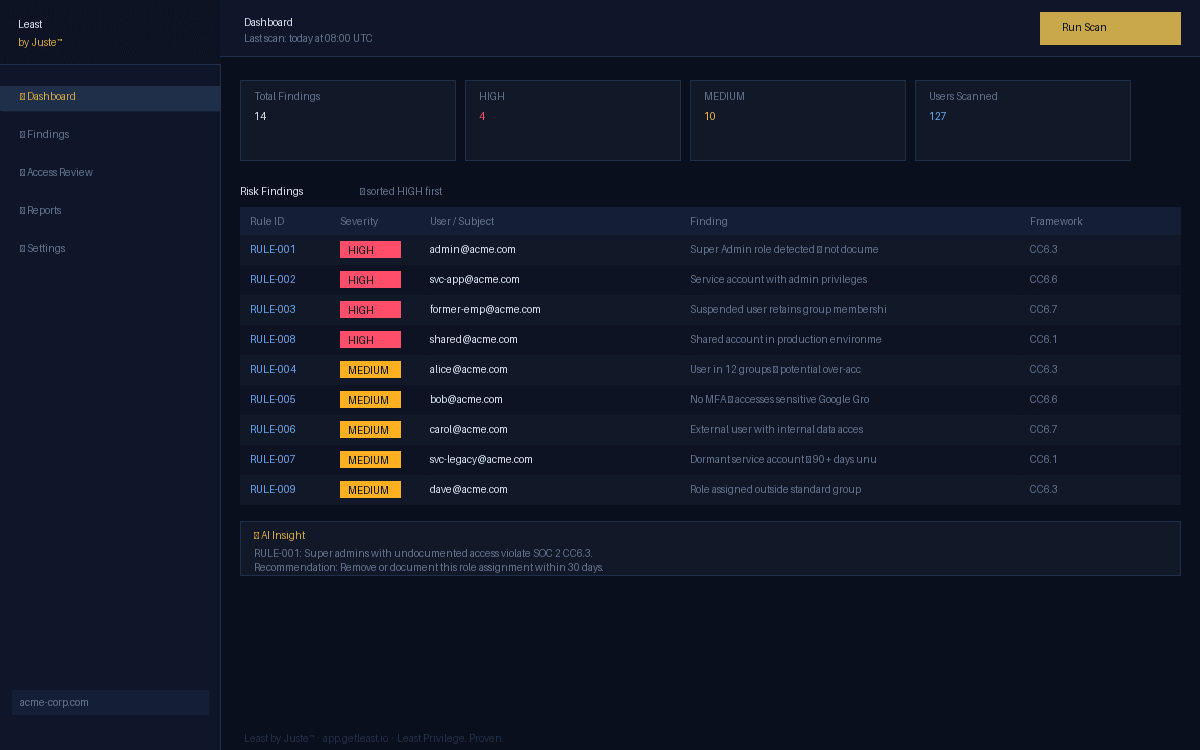Click the Least logo text
The image size is (1200, 750).
click(30, 24)
